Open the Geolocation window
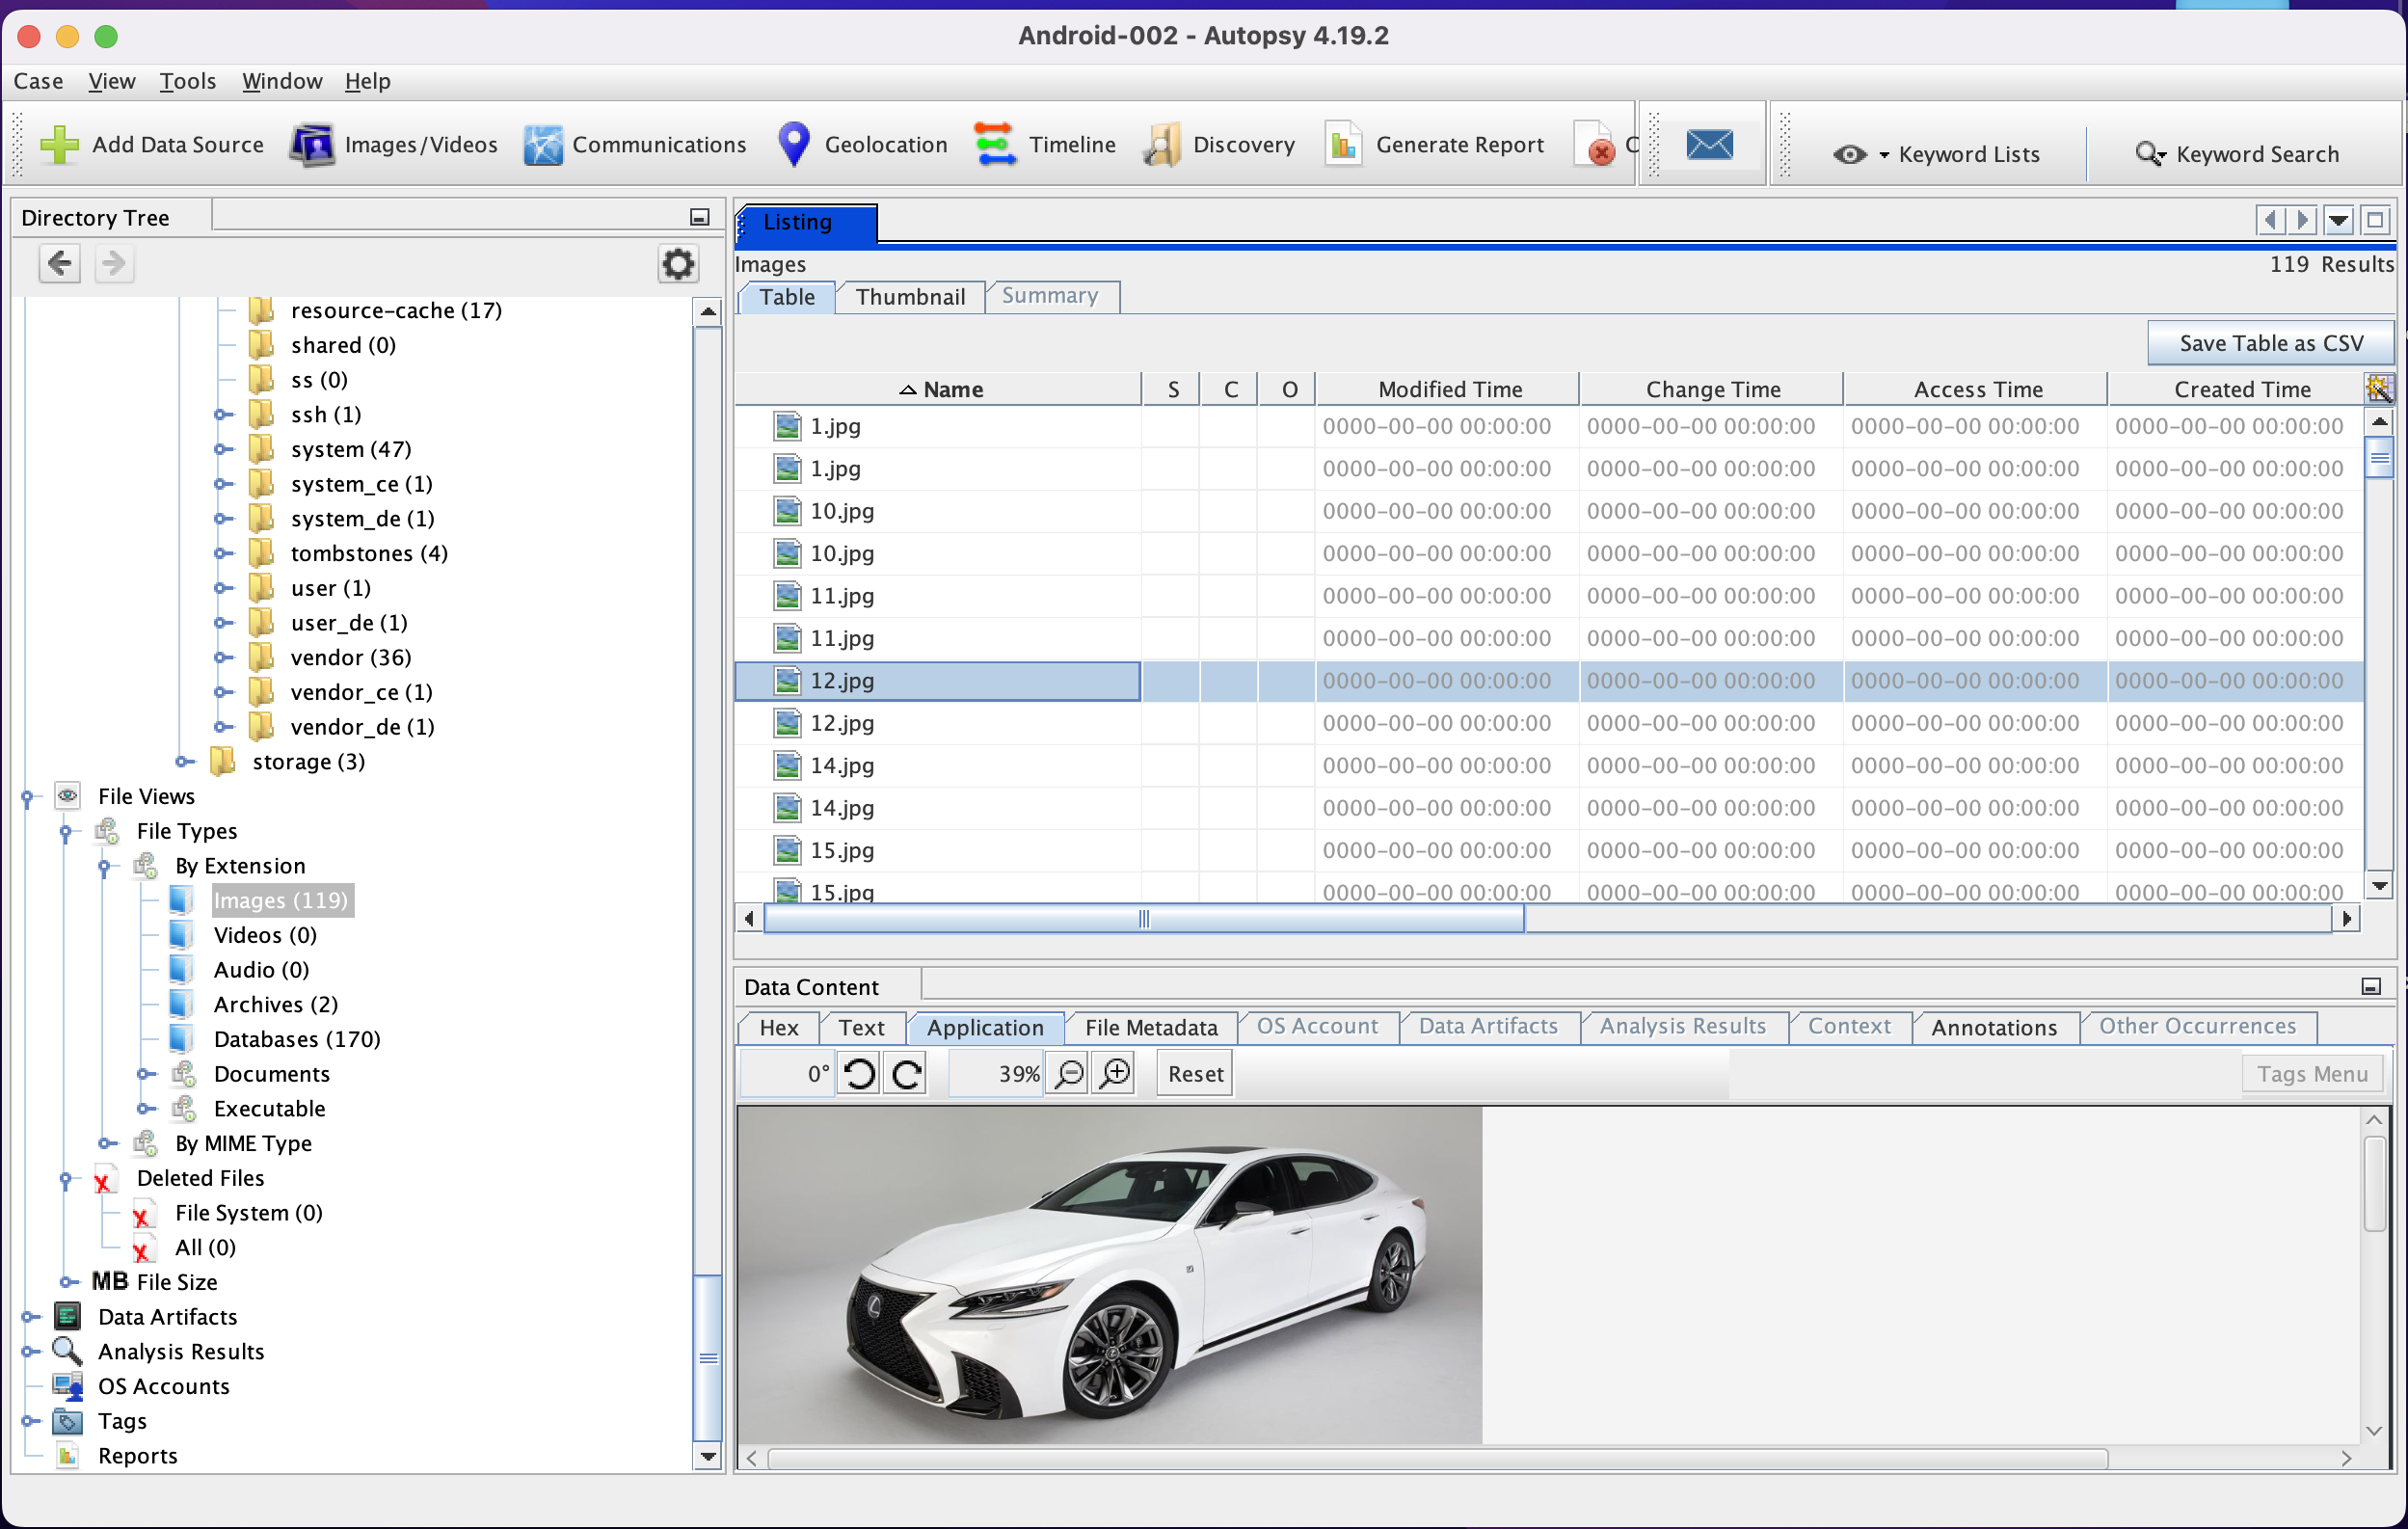Image resolution: width=2408 pixels, height=1529 pixels. [x=860, y=144]
